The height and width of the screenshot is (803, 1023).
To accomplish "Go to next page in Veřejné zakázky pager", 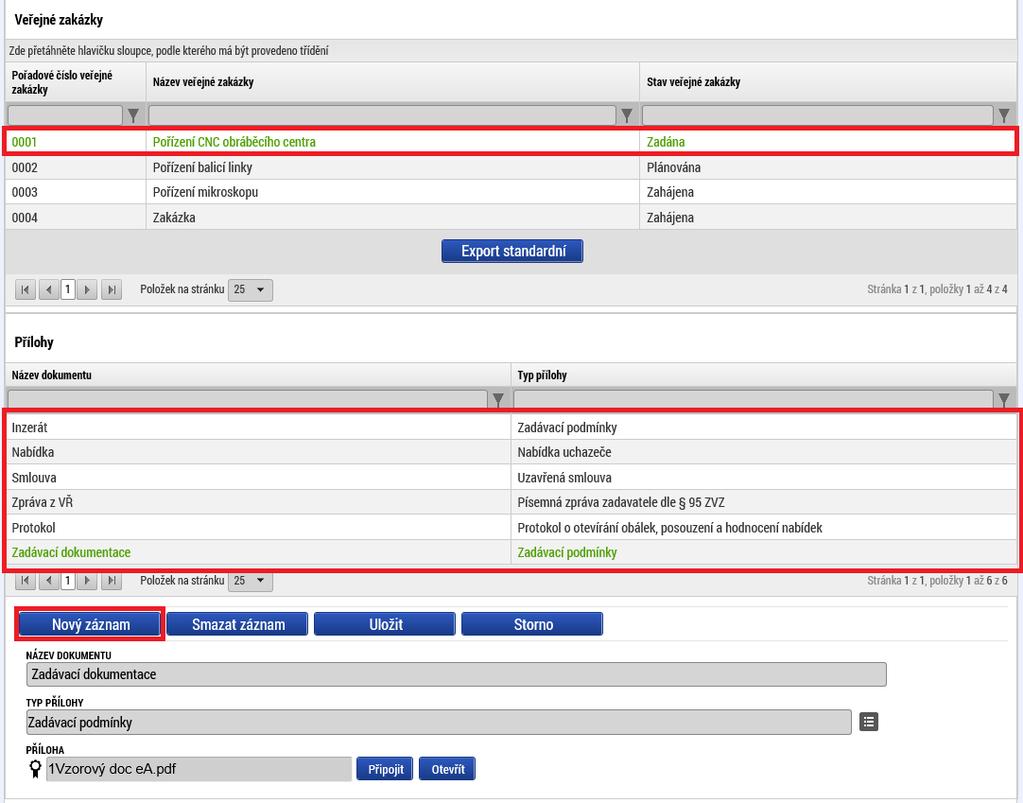I will click(x=87, y=289).
